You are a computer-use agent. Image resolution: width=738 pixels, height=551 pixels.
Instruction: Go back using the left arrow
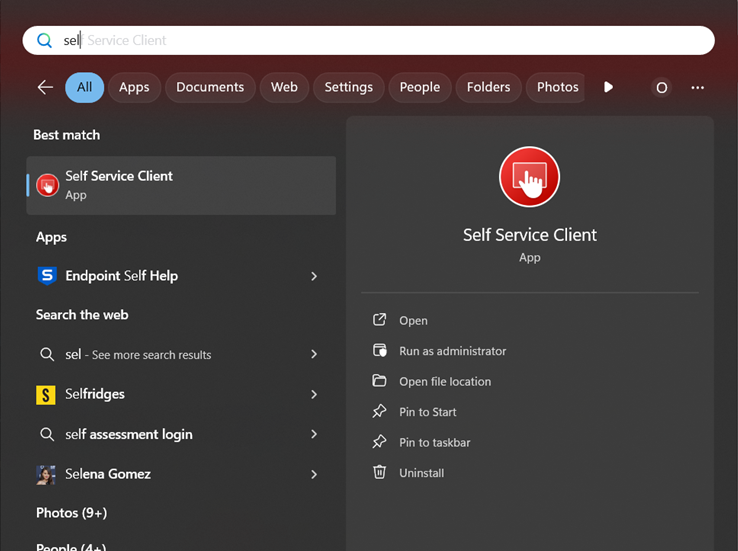pyautogui.click(x=45, y=87)
